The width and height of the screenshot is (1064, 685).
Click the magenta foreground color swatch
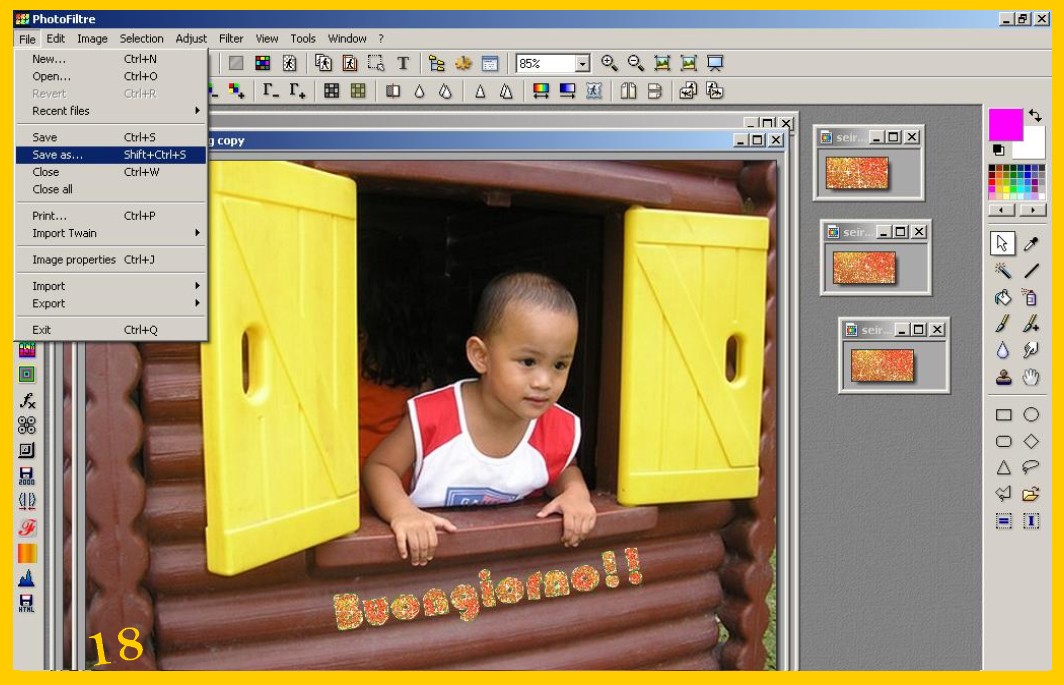click(1004, 124)
